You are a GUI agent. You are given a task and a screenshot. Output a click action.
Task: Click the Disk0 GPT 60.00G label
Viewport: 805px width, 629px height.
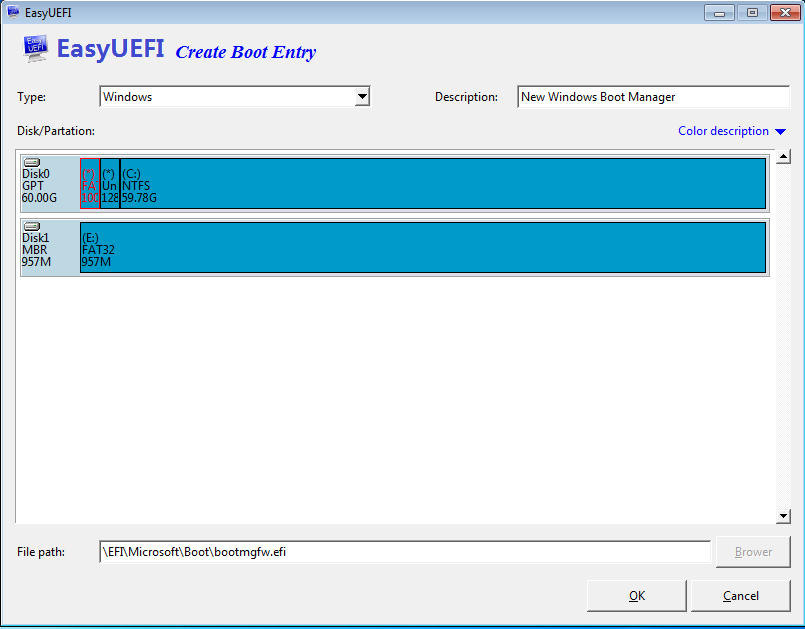point(39,186)
